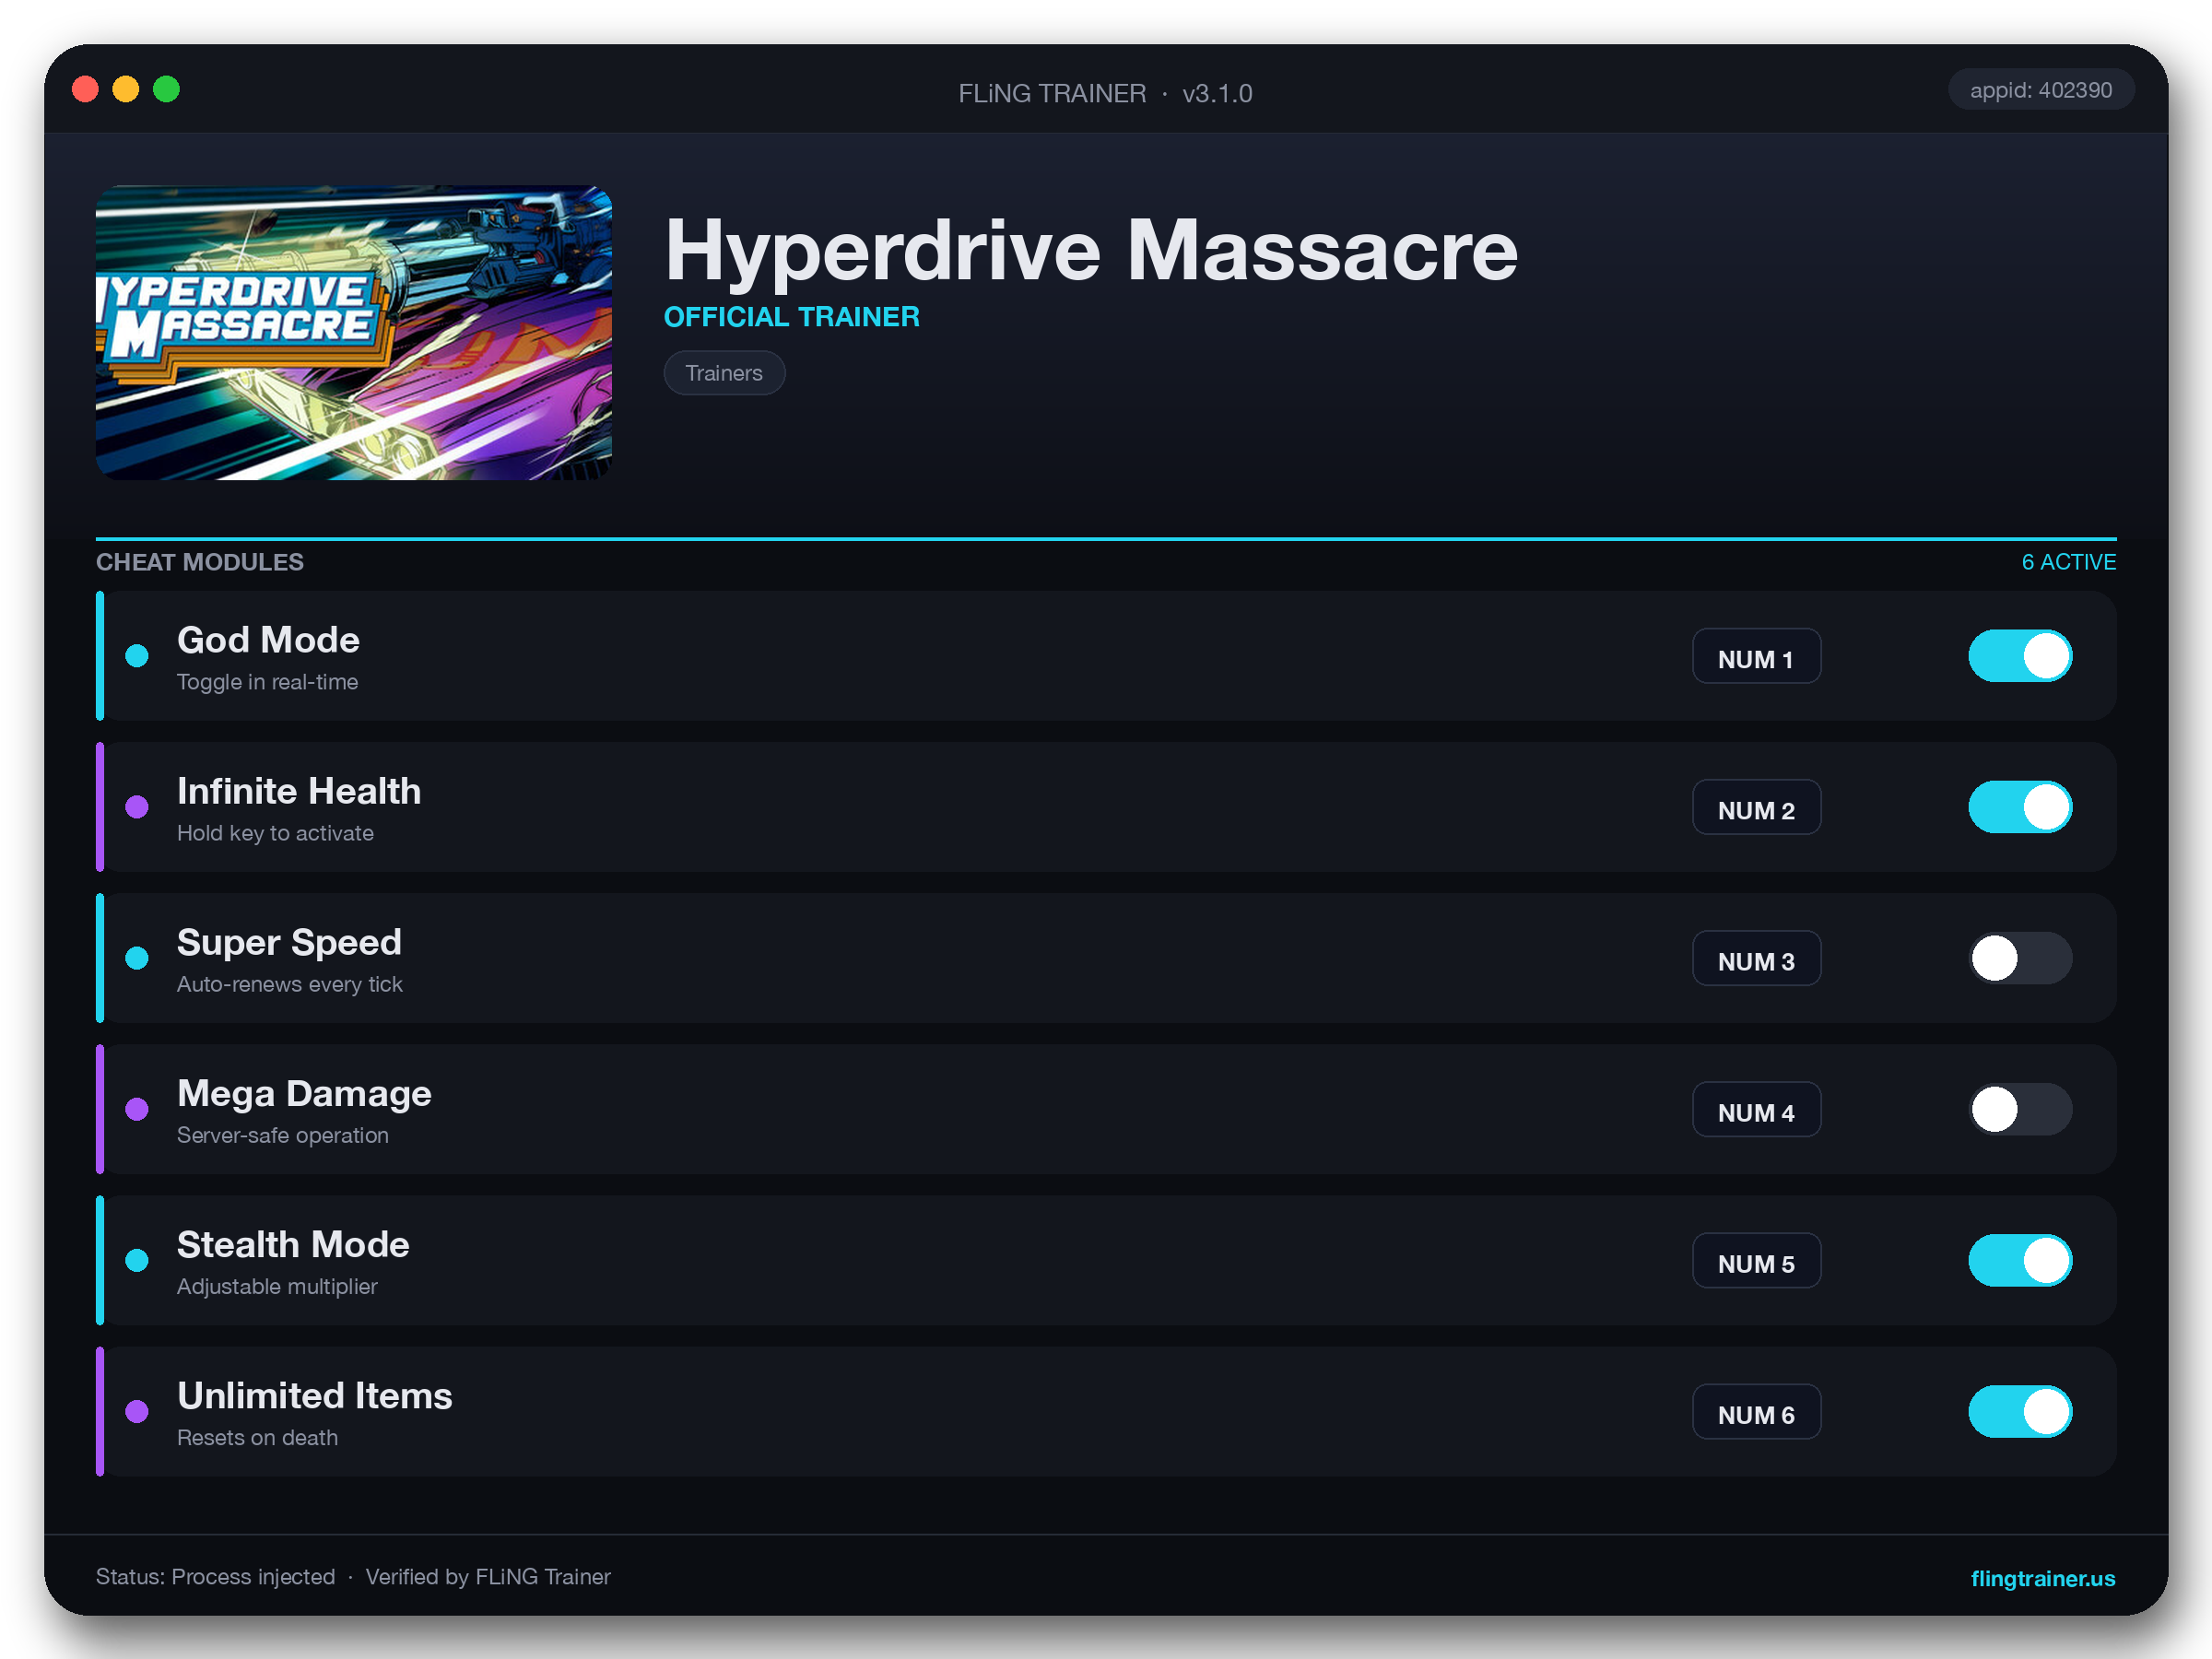Click 'Hold key to activate' description
2212x1659 pixels.
click(x=275, y=833)
